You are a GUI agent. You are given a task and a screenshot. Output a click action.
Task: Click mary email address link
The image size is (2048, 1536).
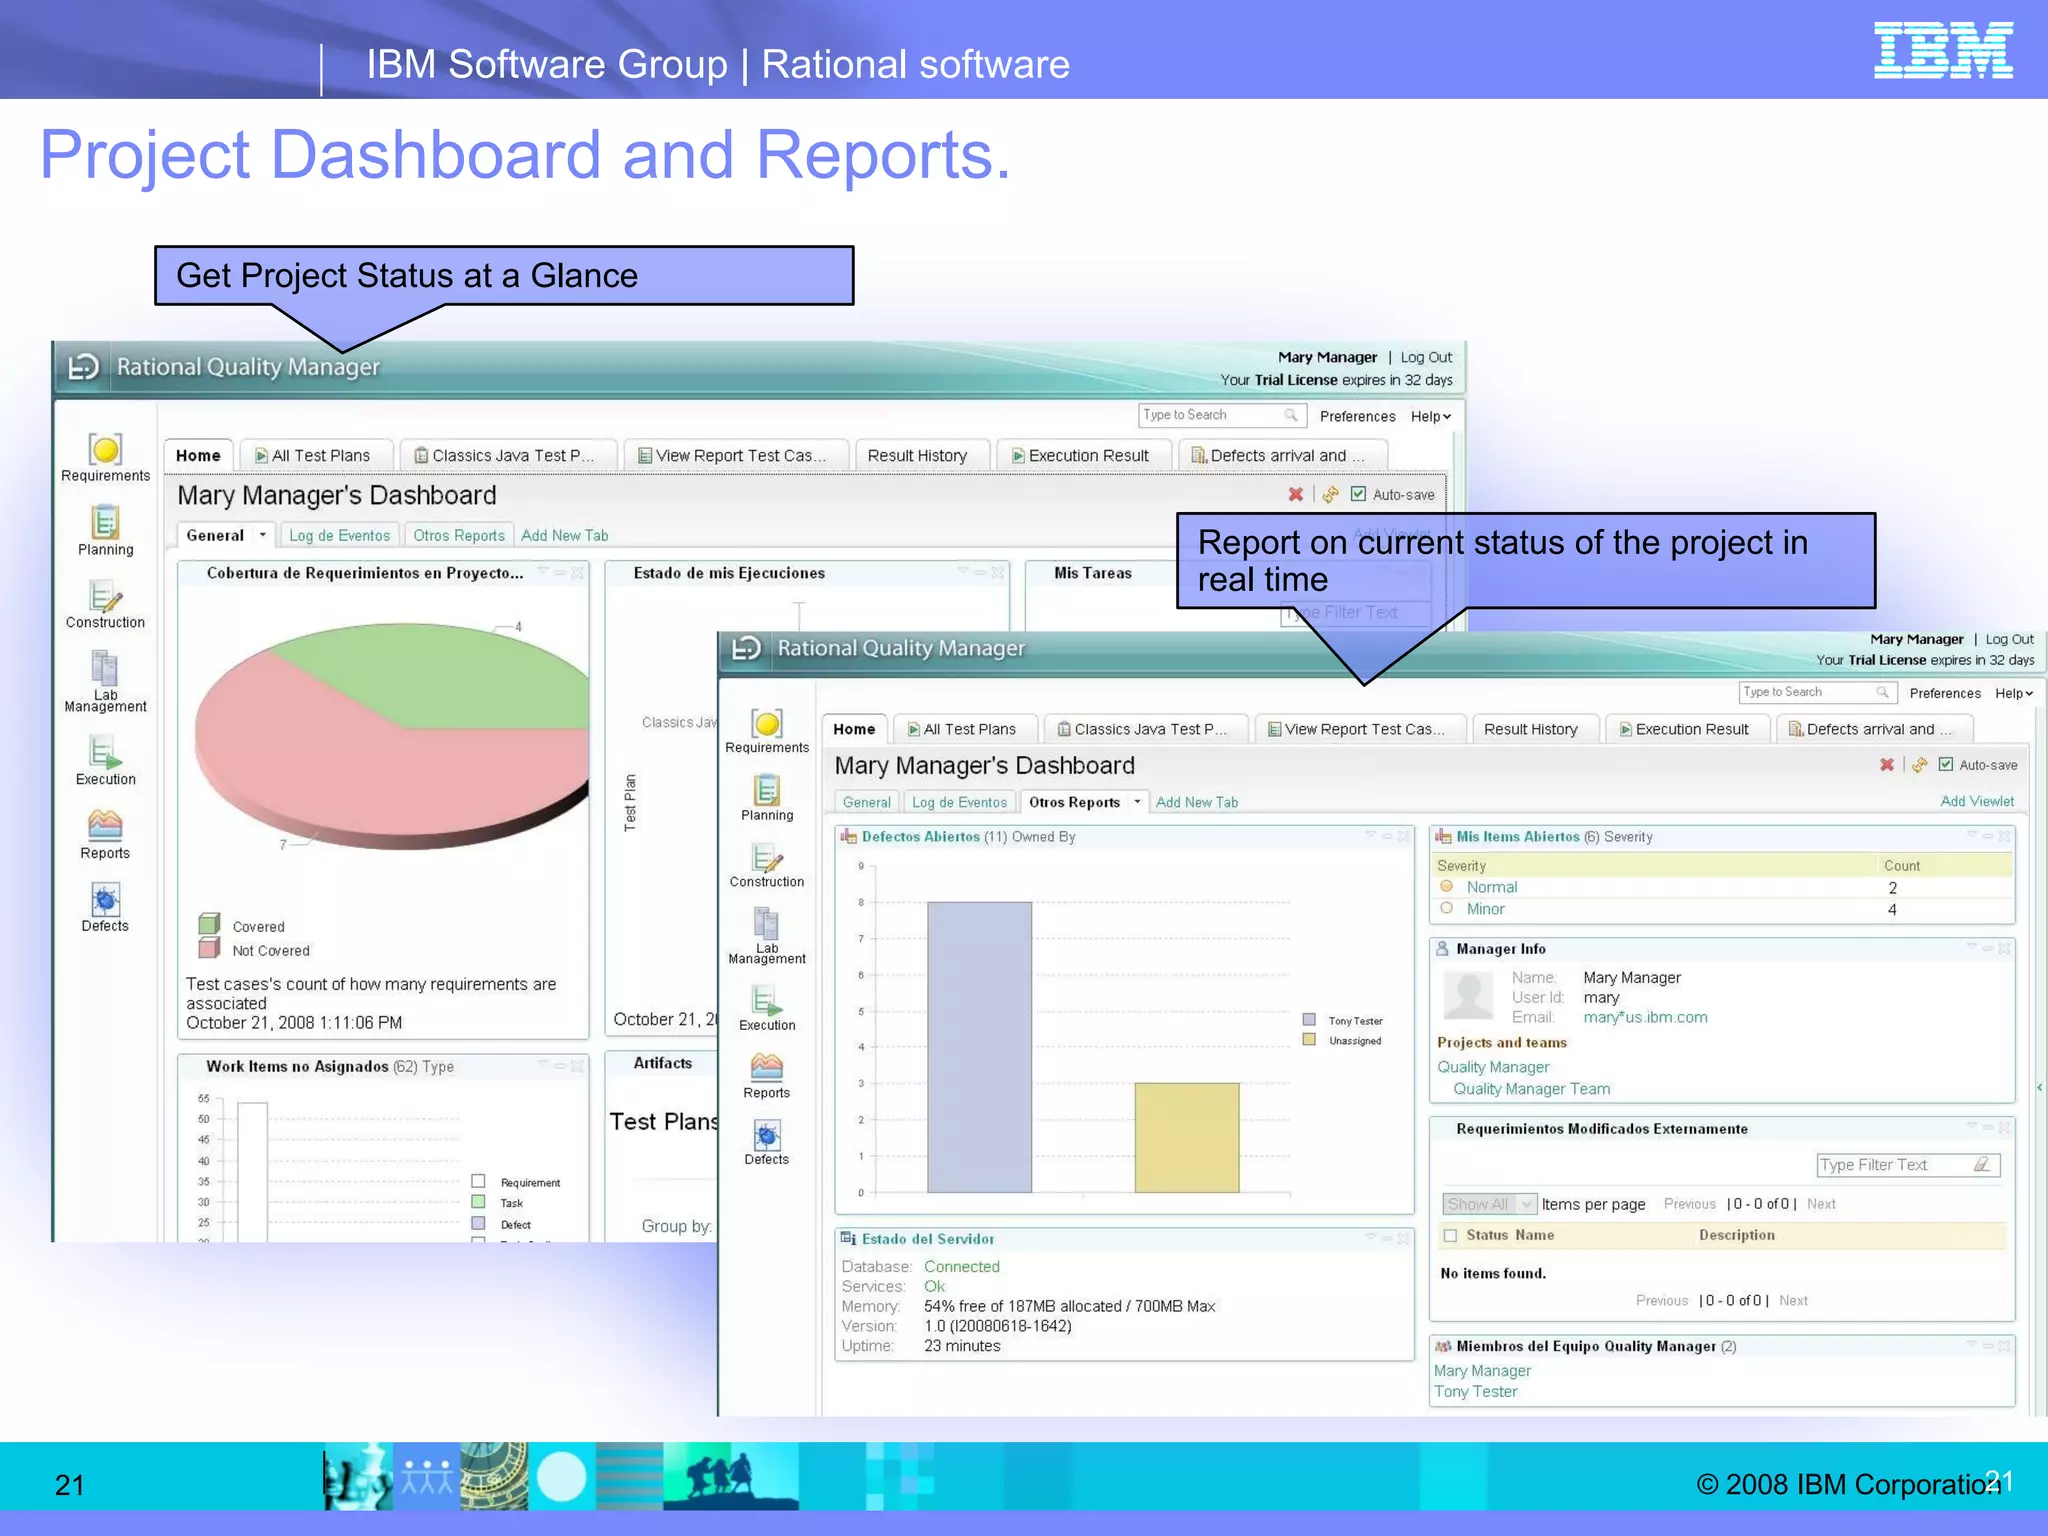[x=1645, y=1017]
